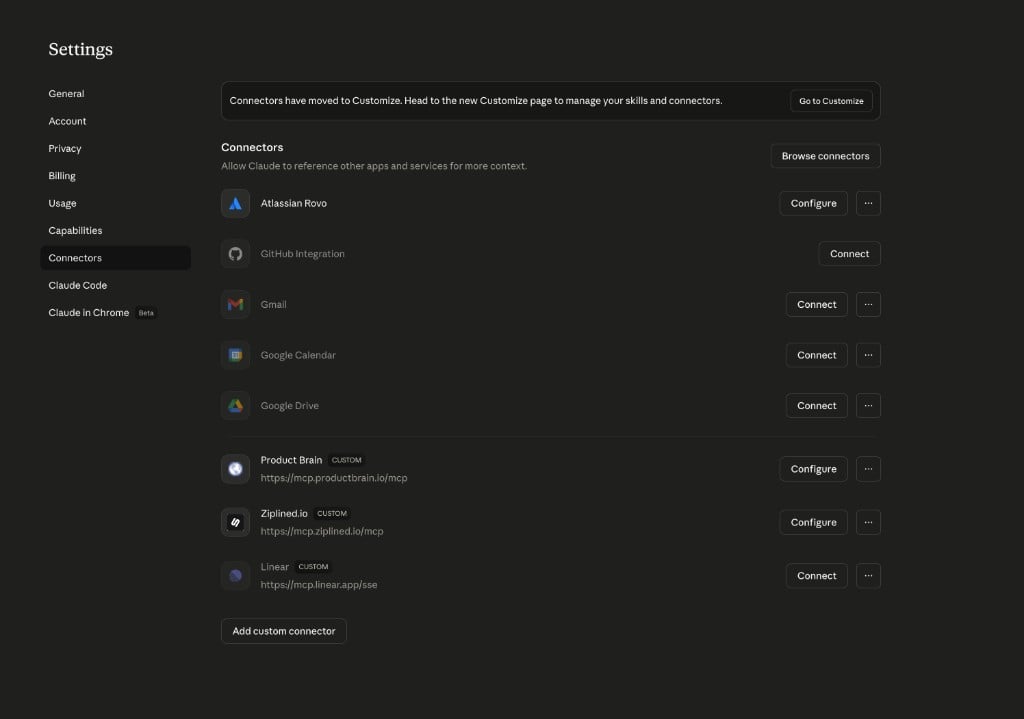Click the GitHub Integration octocat icon
The width and height of the screenshot is (1024, 719).
coord(235,253)
